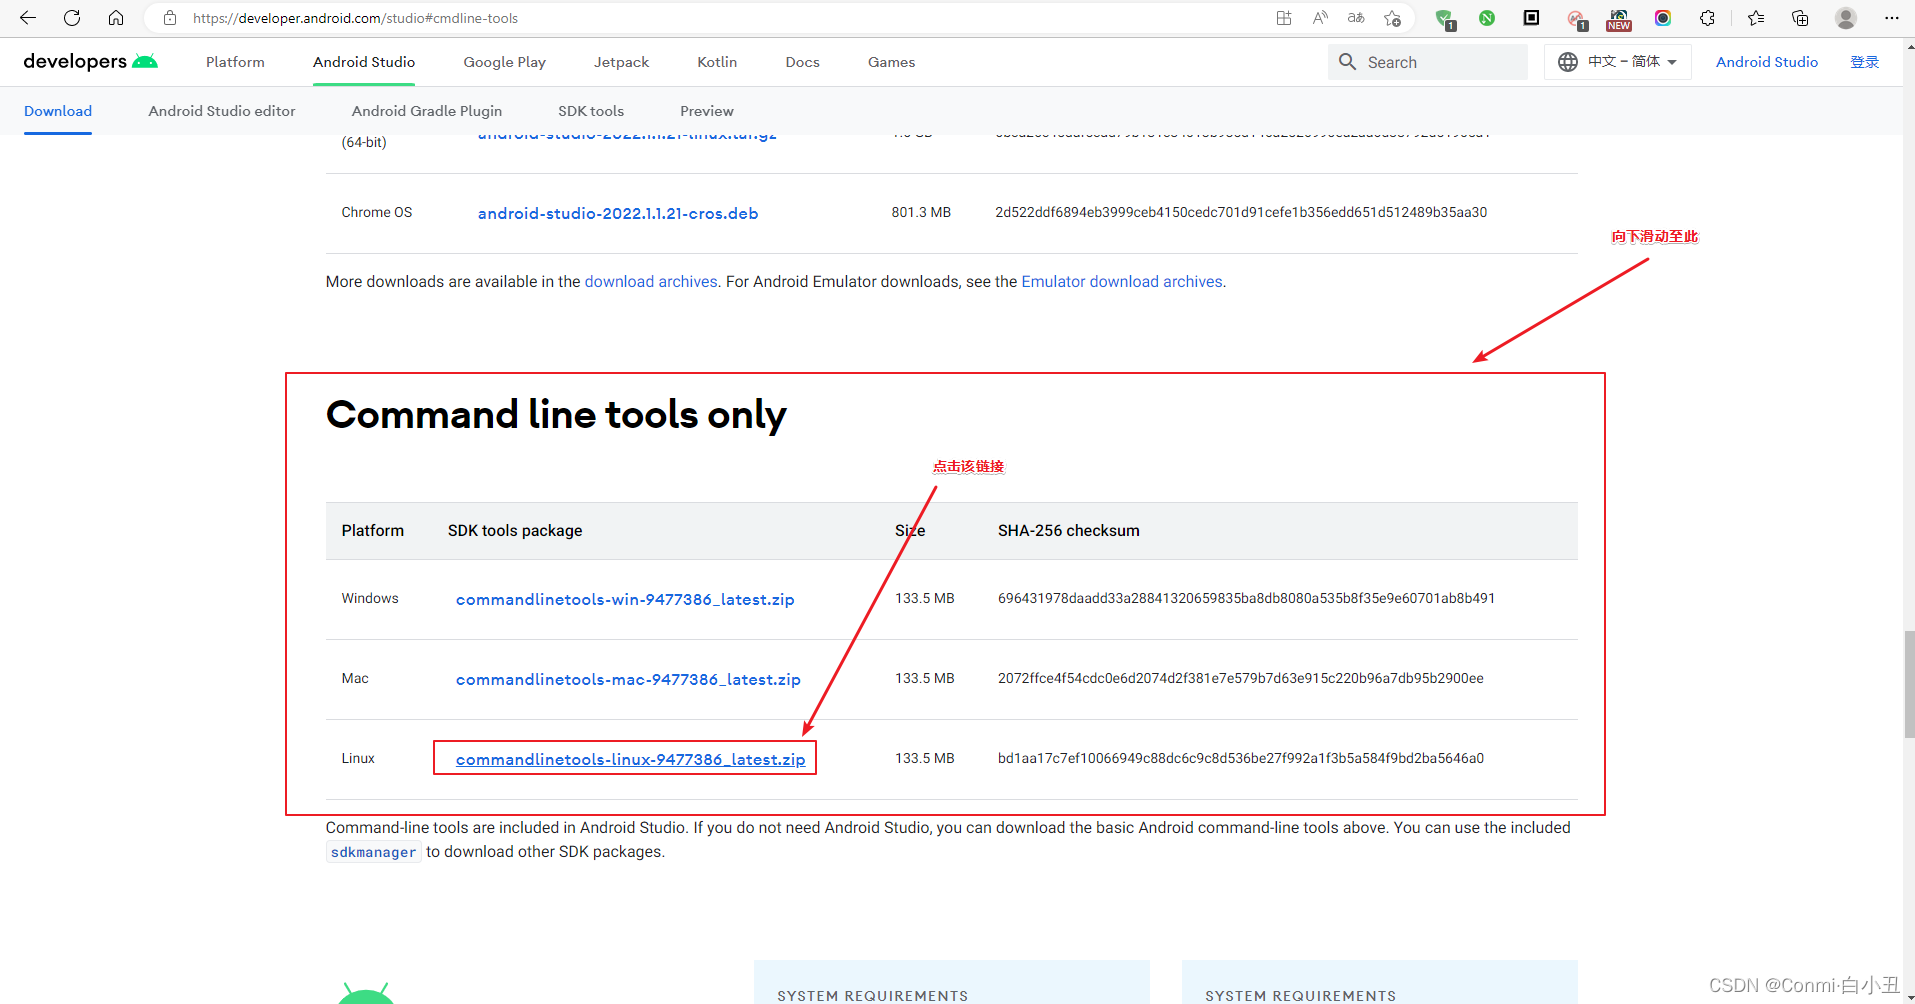Click the Windows row 133.5 MB size
This screenshot has width=1915, height=1004.
(x=924, y=598)
